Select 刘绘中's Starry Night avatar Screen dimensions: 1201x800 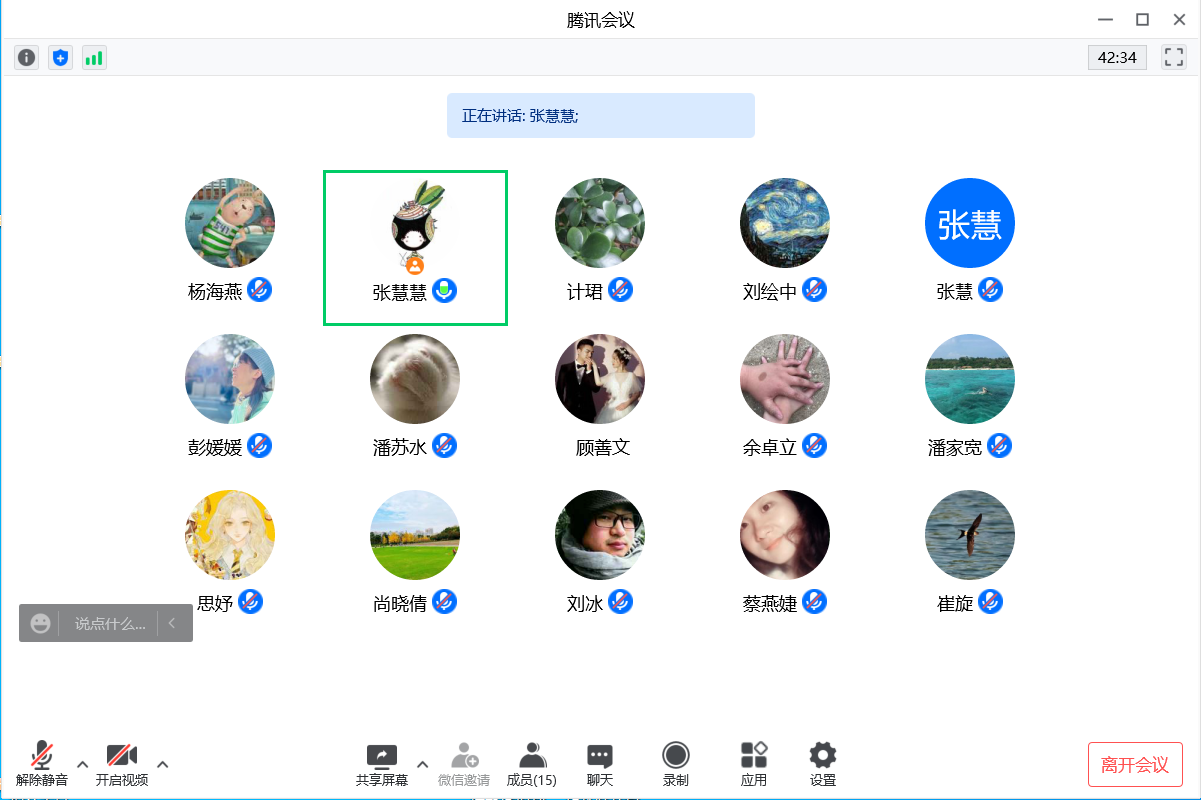click(785, 223)
